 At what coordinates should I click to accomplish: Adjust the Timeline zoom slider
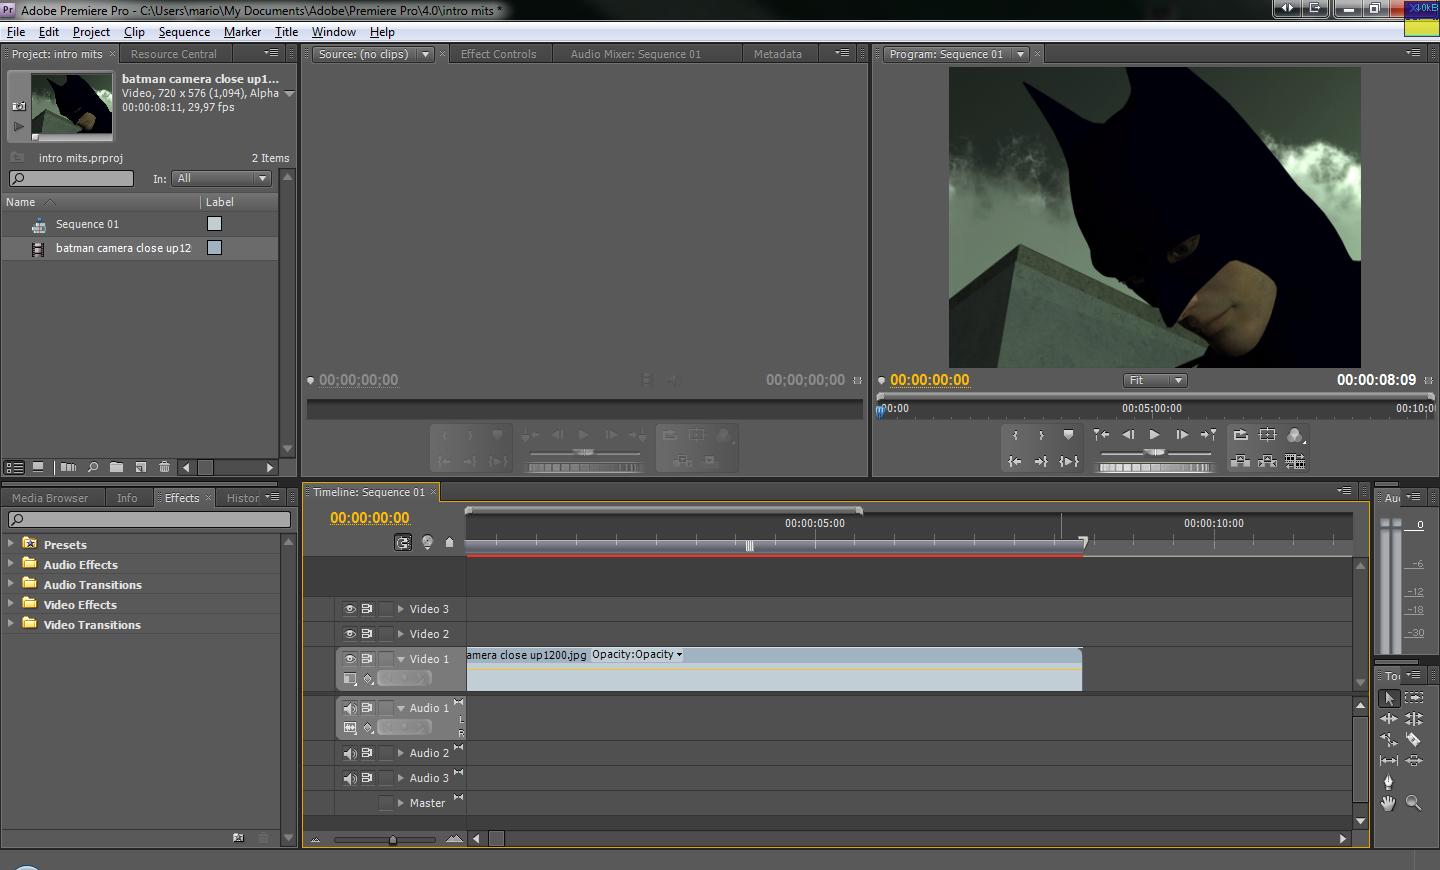(392, 840)
